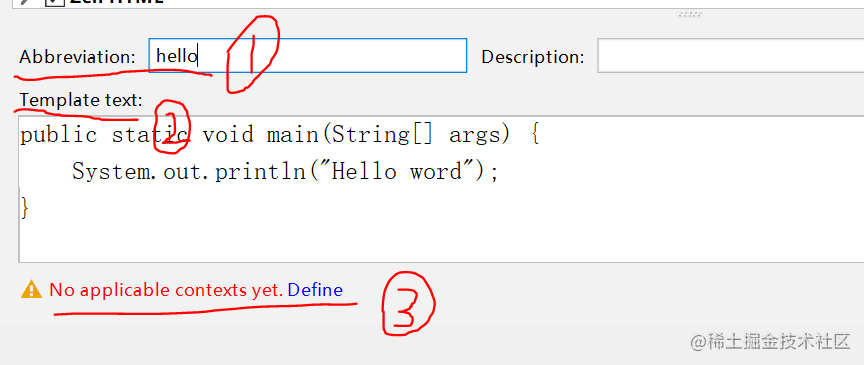The image size is (864, 365).
Task: Click the Abbreviation field containing hello
Action: pos(307,56)
